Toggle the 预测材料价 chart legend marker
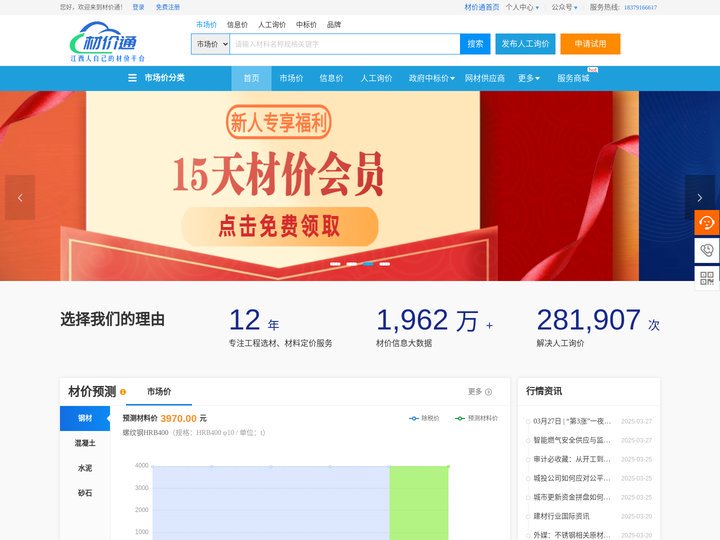Viewport: 720px width, 540px height. [x=460, y=418]
